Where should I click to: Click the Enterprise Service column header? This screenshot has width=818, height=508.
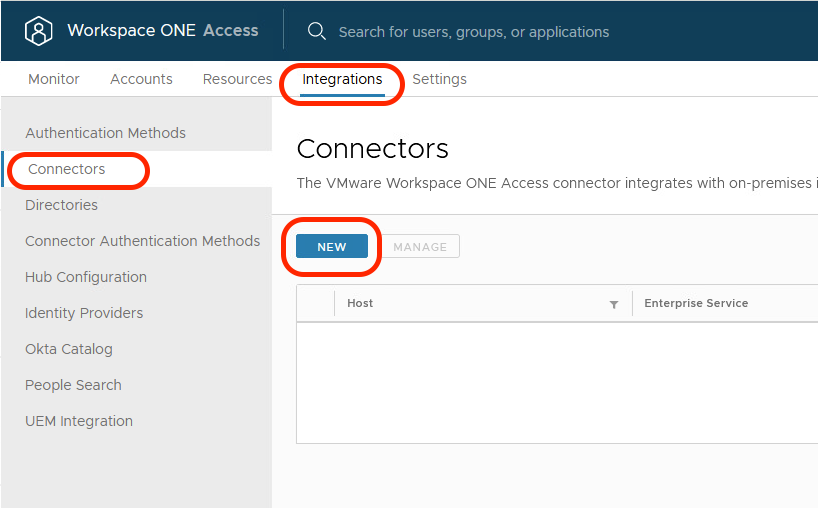click(x=696, y=303)
